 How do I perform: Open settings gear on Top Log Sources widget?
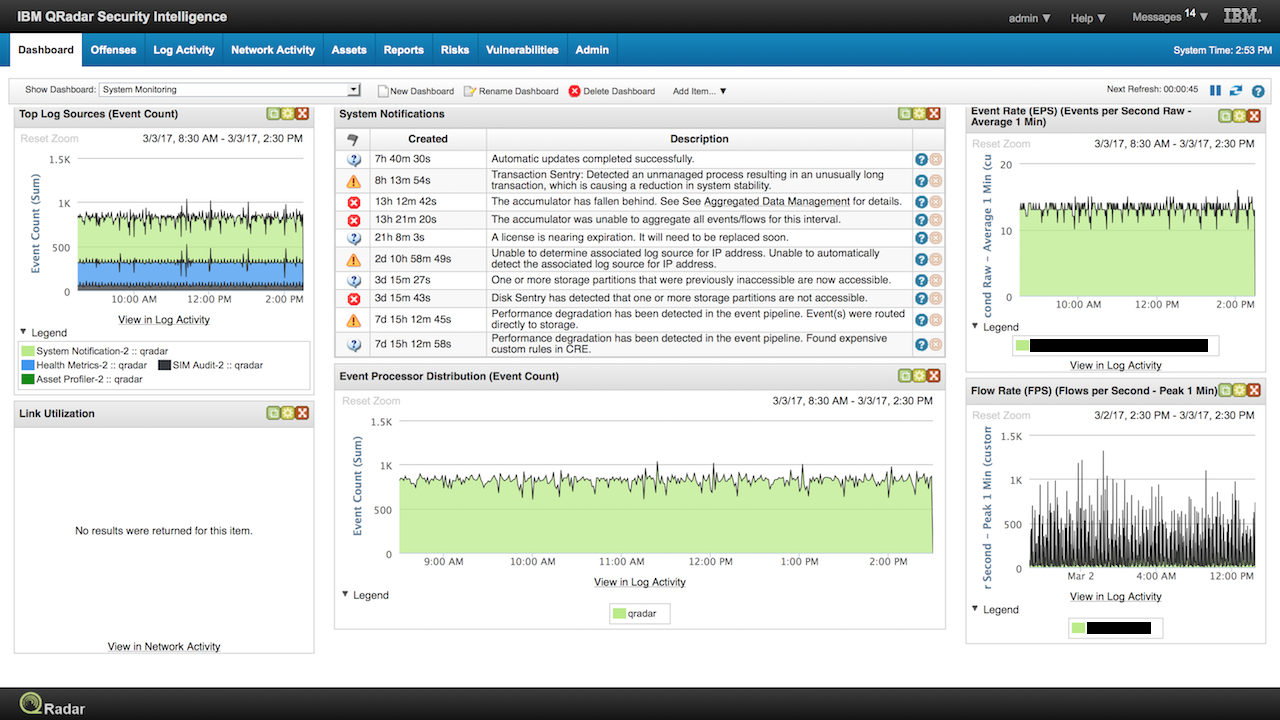click(x=287, y=114)
